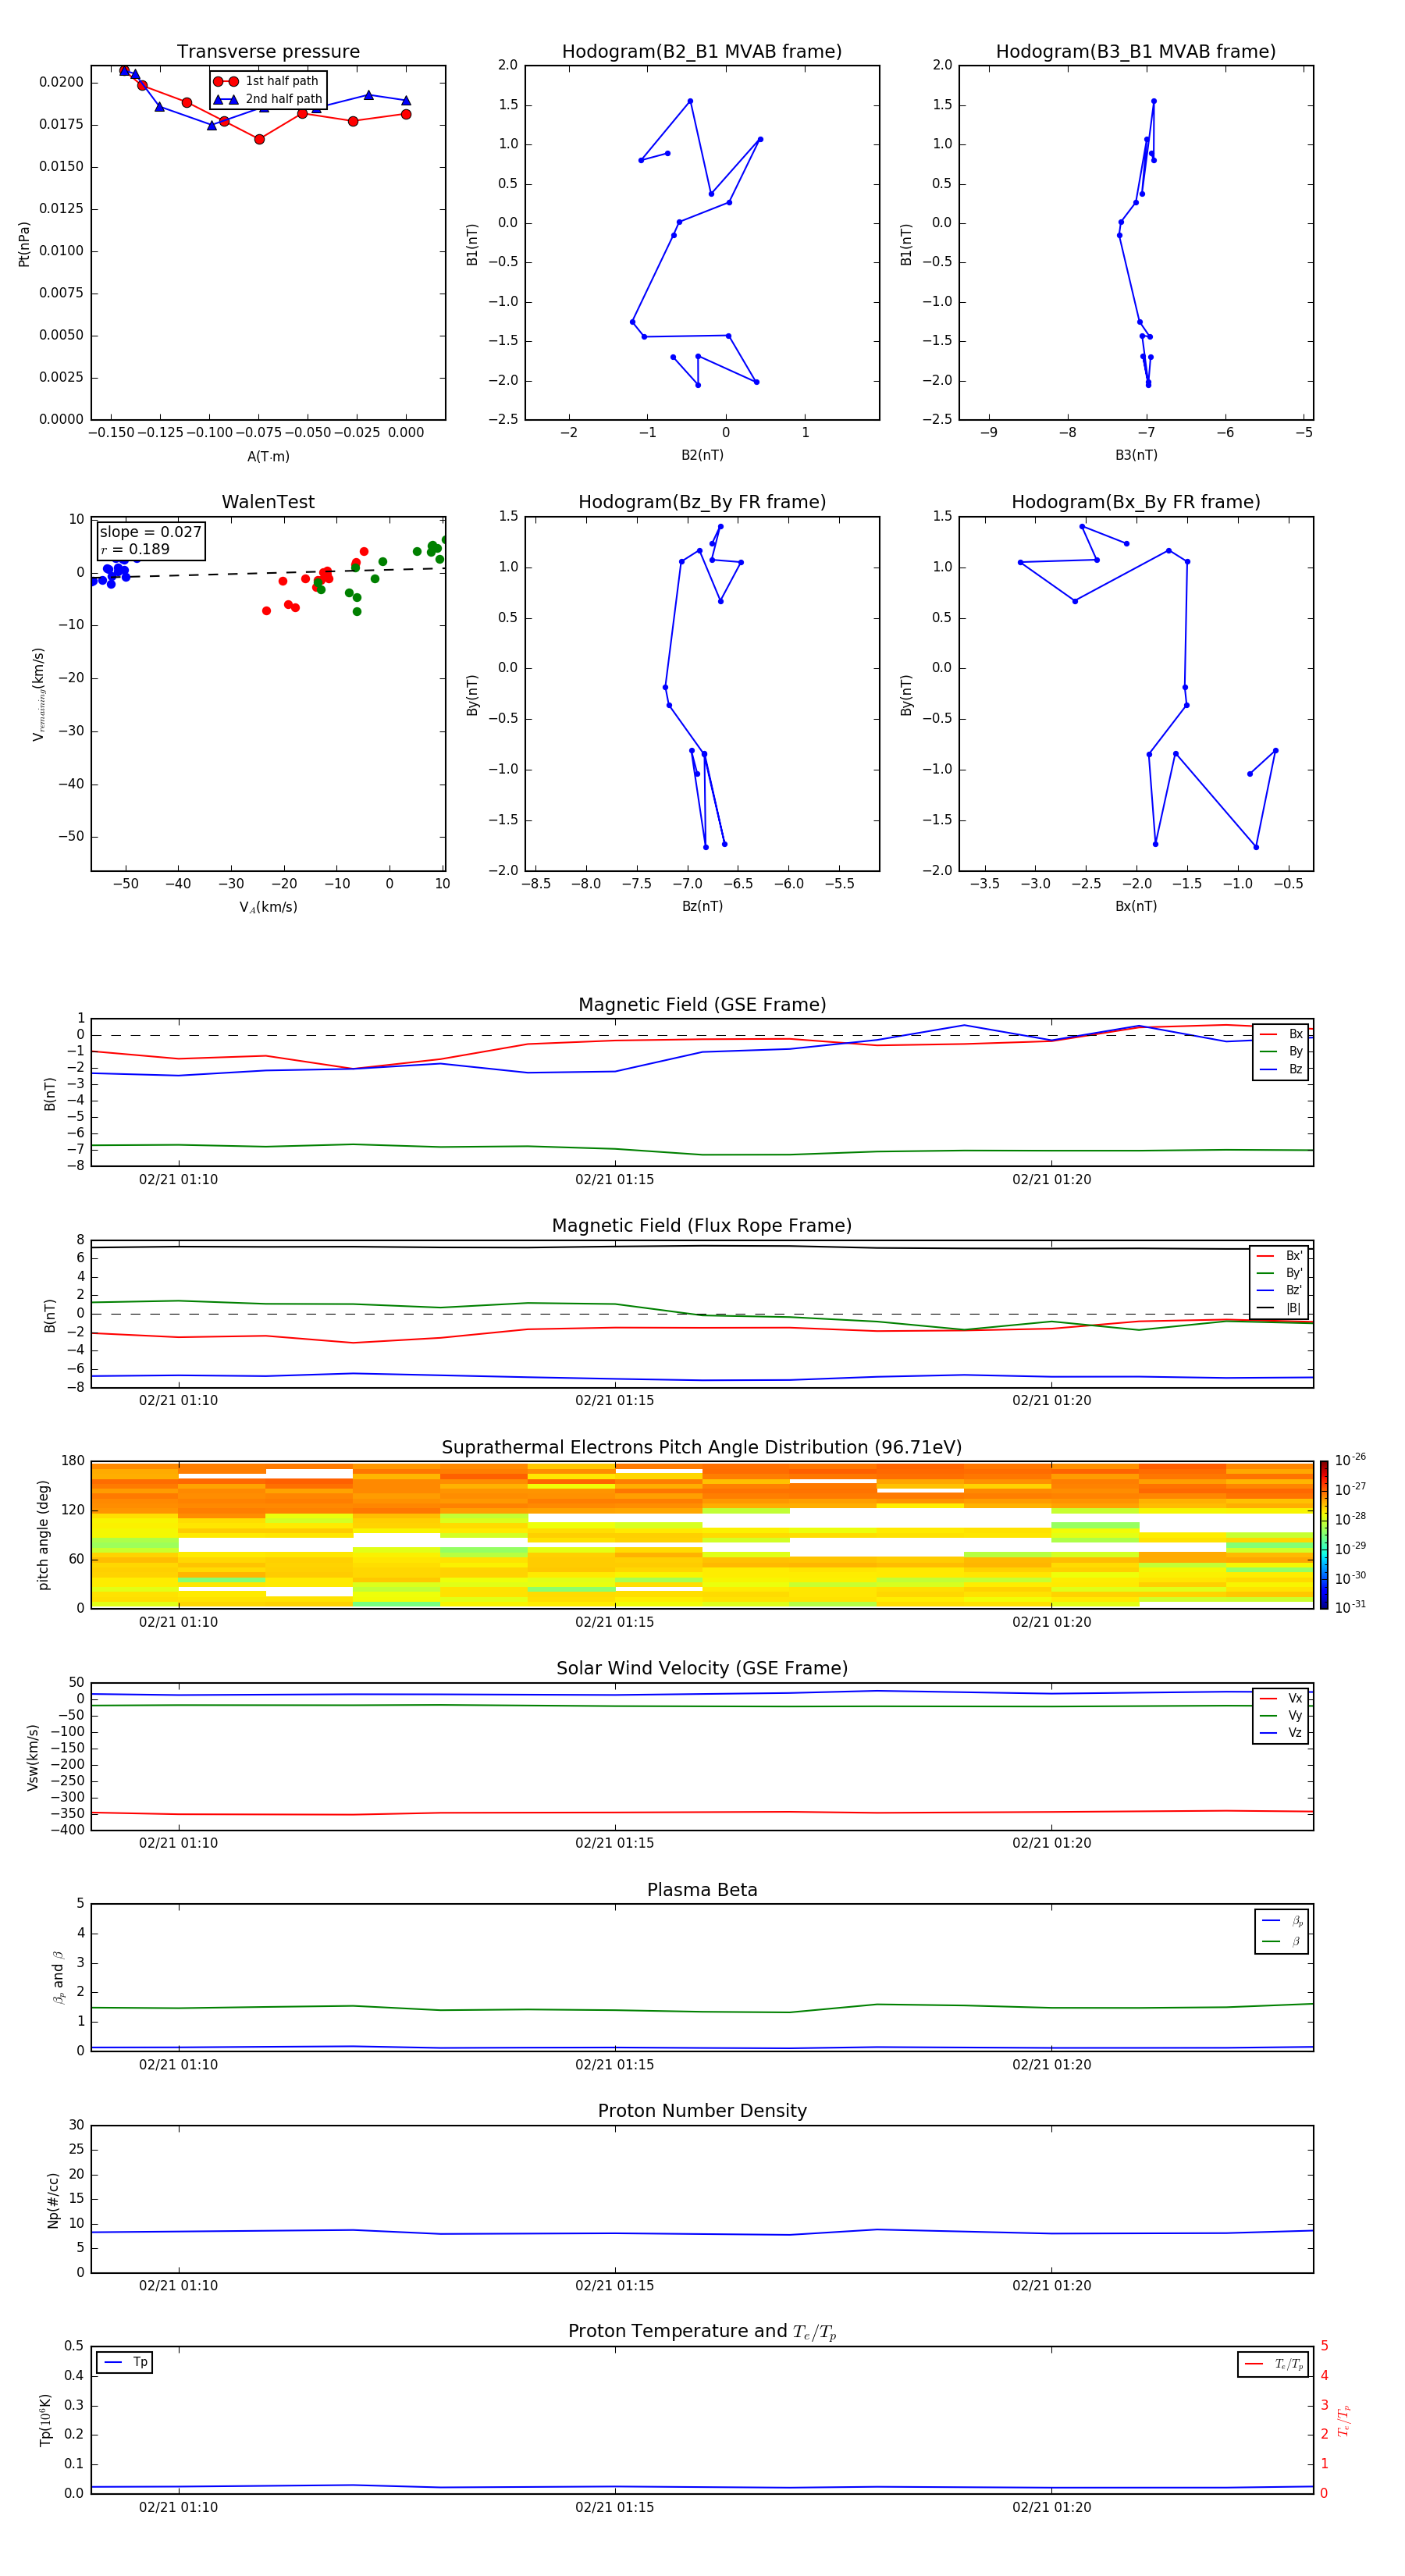Select the β entry in Plasma Beta legend

tap(1282, 1941)
